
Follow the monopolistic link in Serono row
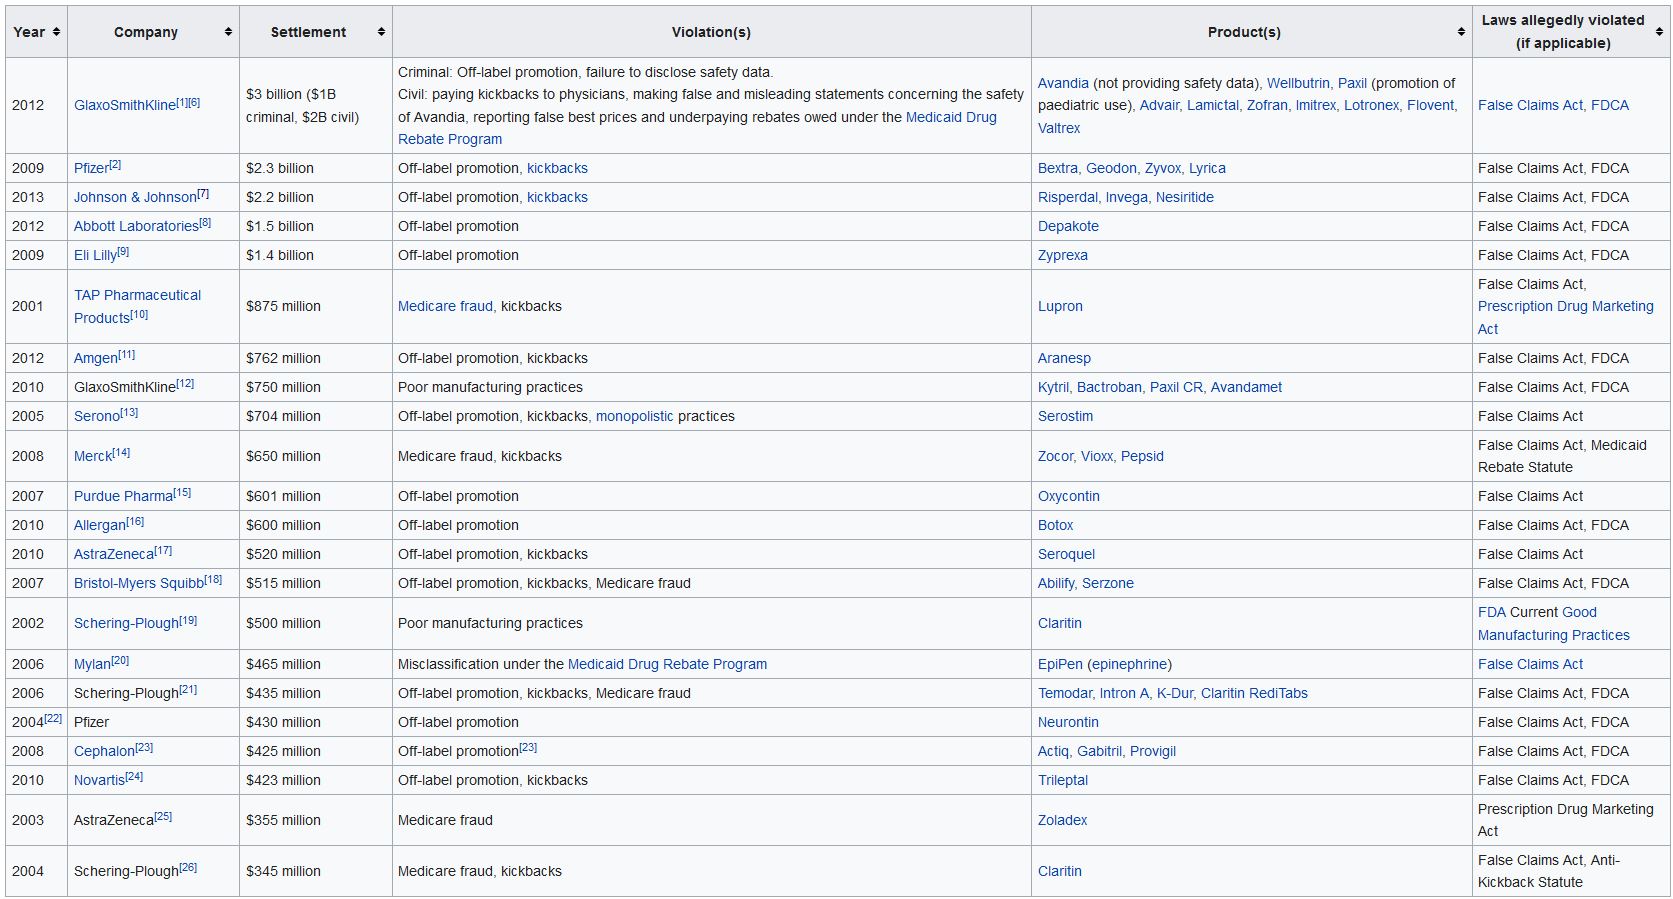635,416
